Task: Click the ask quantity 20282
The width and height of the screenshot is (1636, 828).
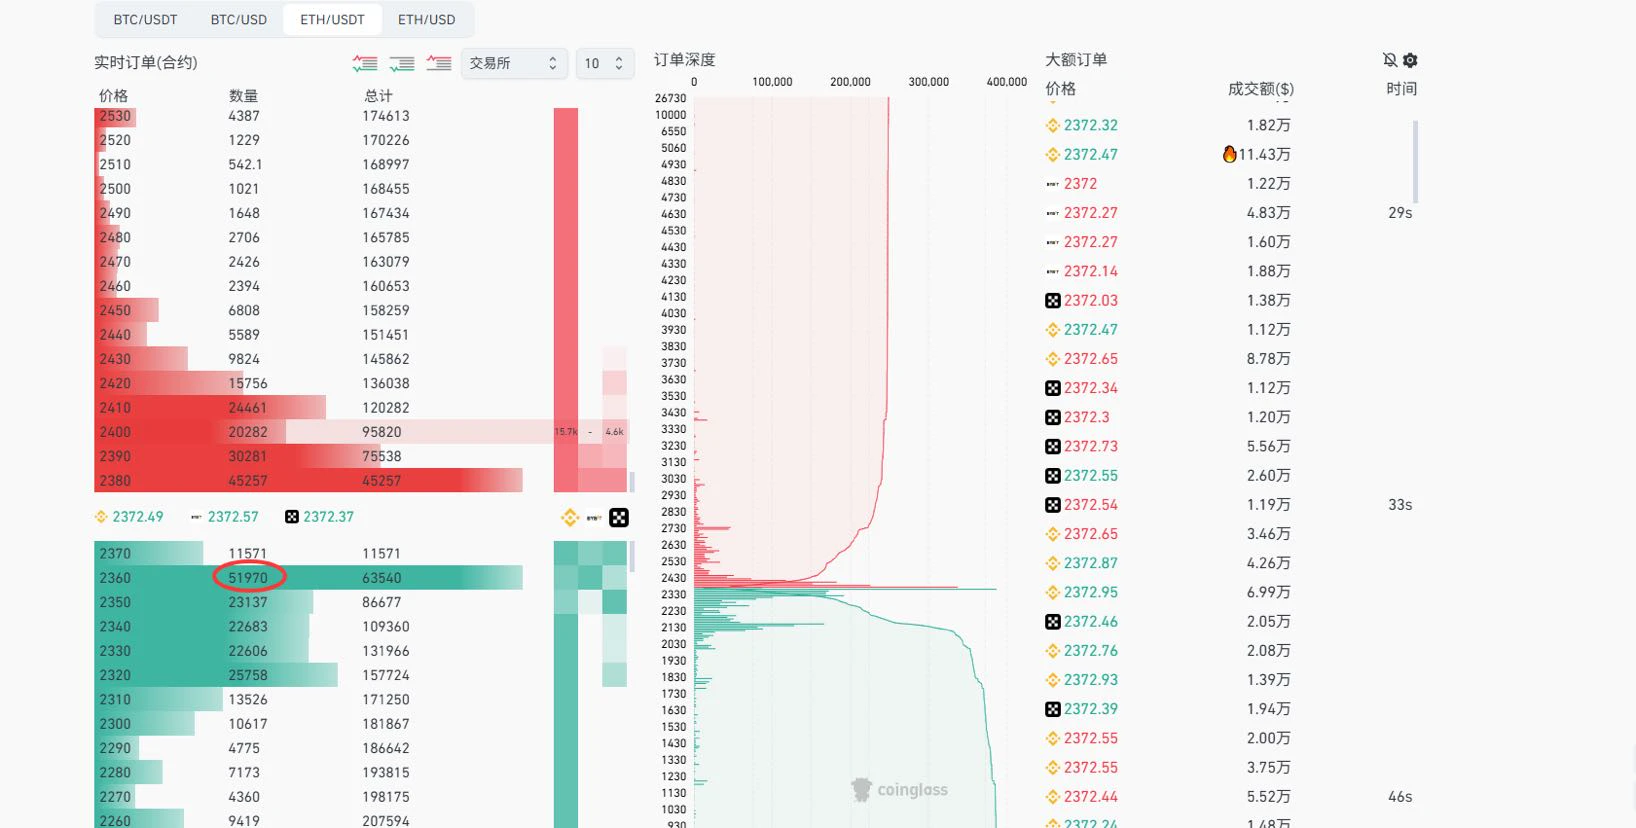Action: pyautogui.click(x=248, y=432)
